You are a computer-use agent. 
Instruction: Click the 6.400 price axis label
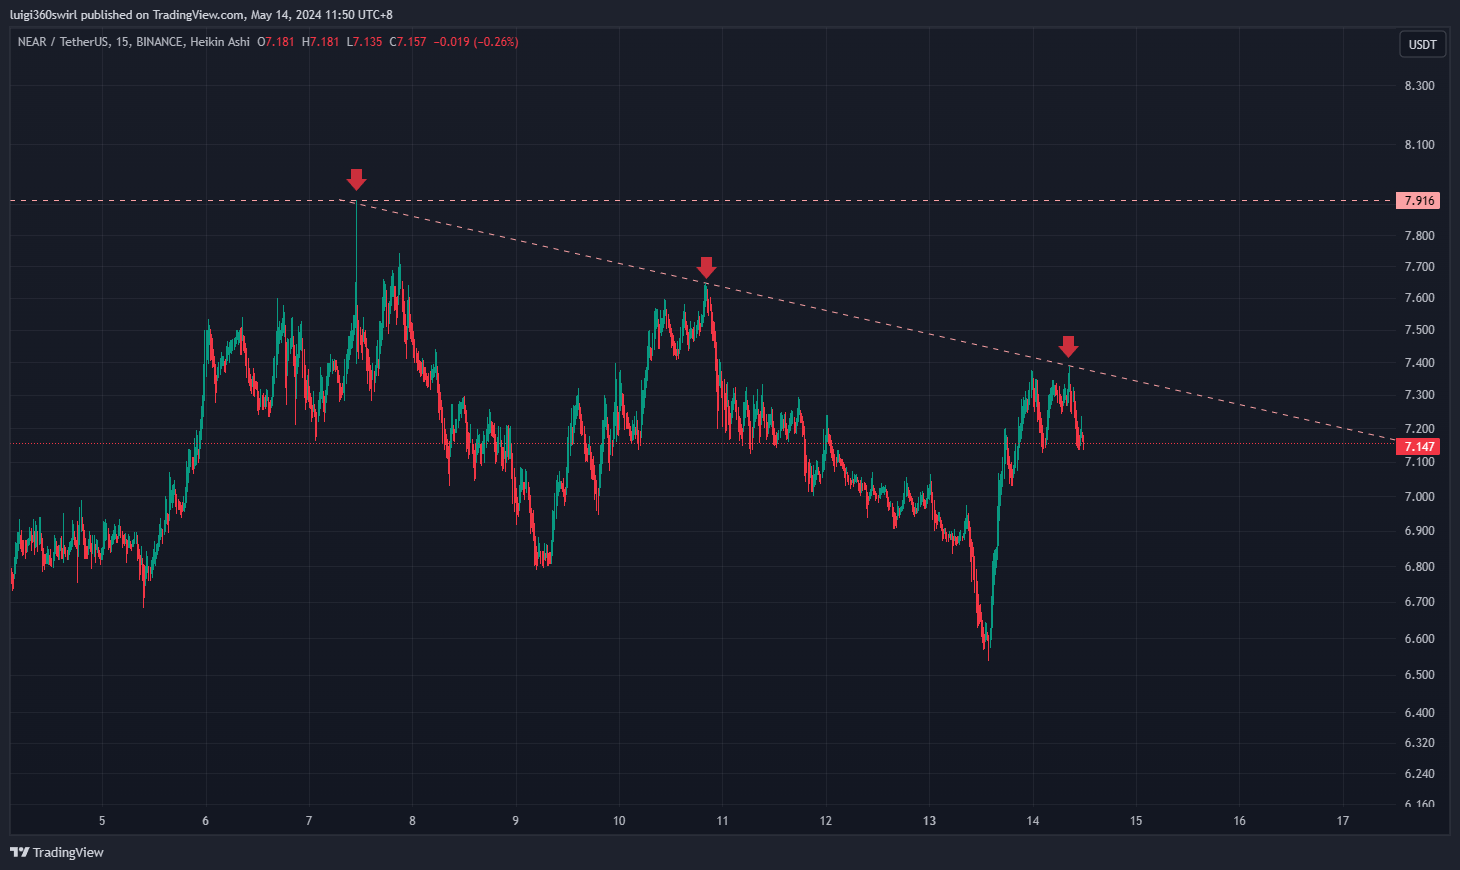pyautogui.click(x=1419, y=713)
